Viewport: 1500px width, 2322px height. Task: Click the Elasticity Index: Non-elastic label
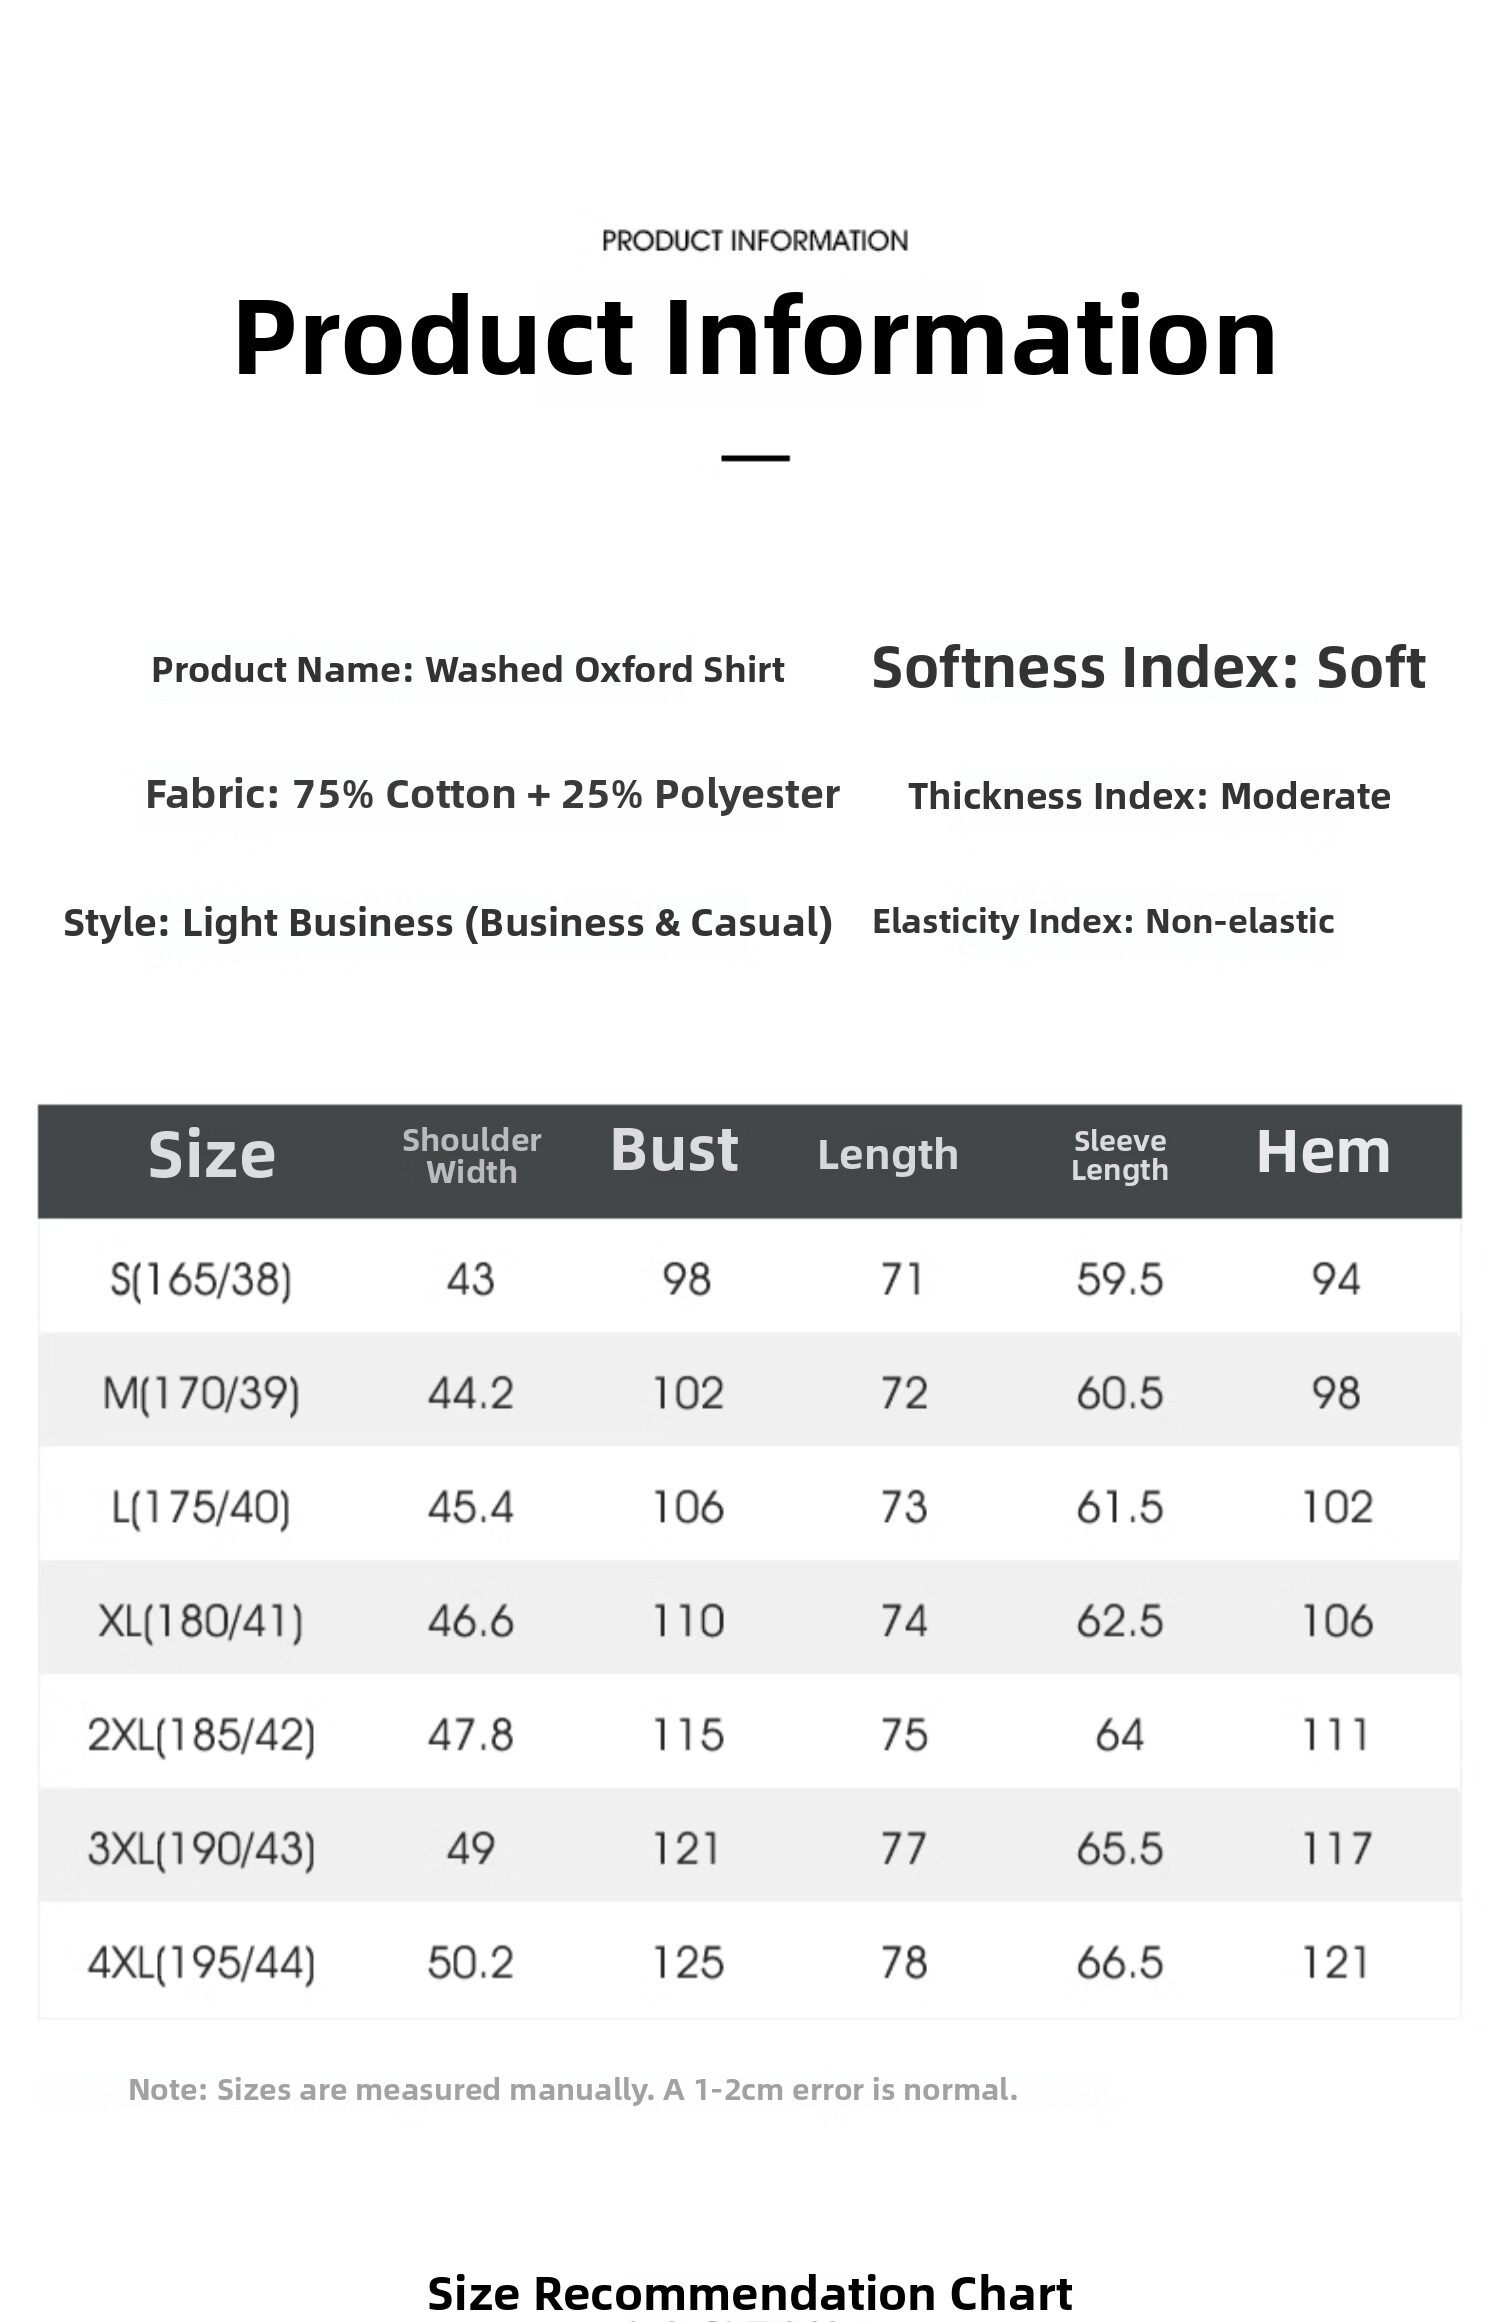click(1103, 921)
